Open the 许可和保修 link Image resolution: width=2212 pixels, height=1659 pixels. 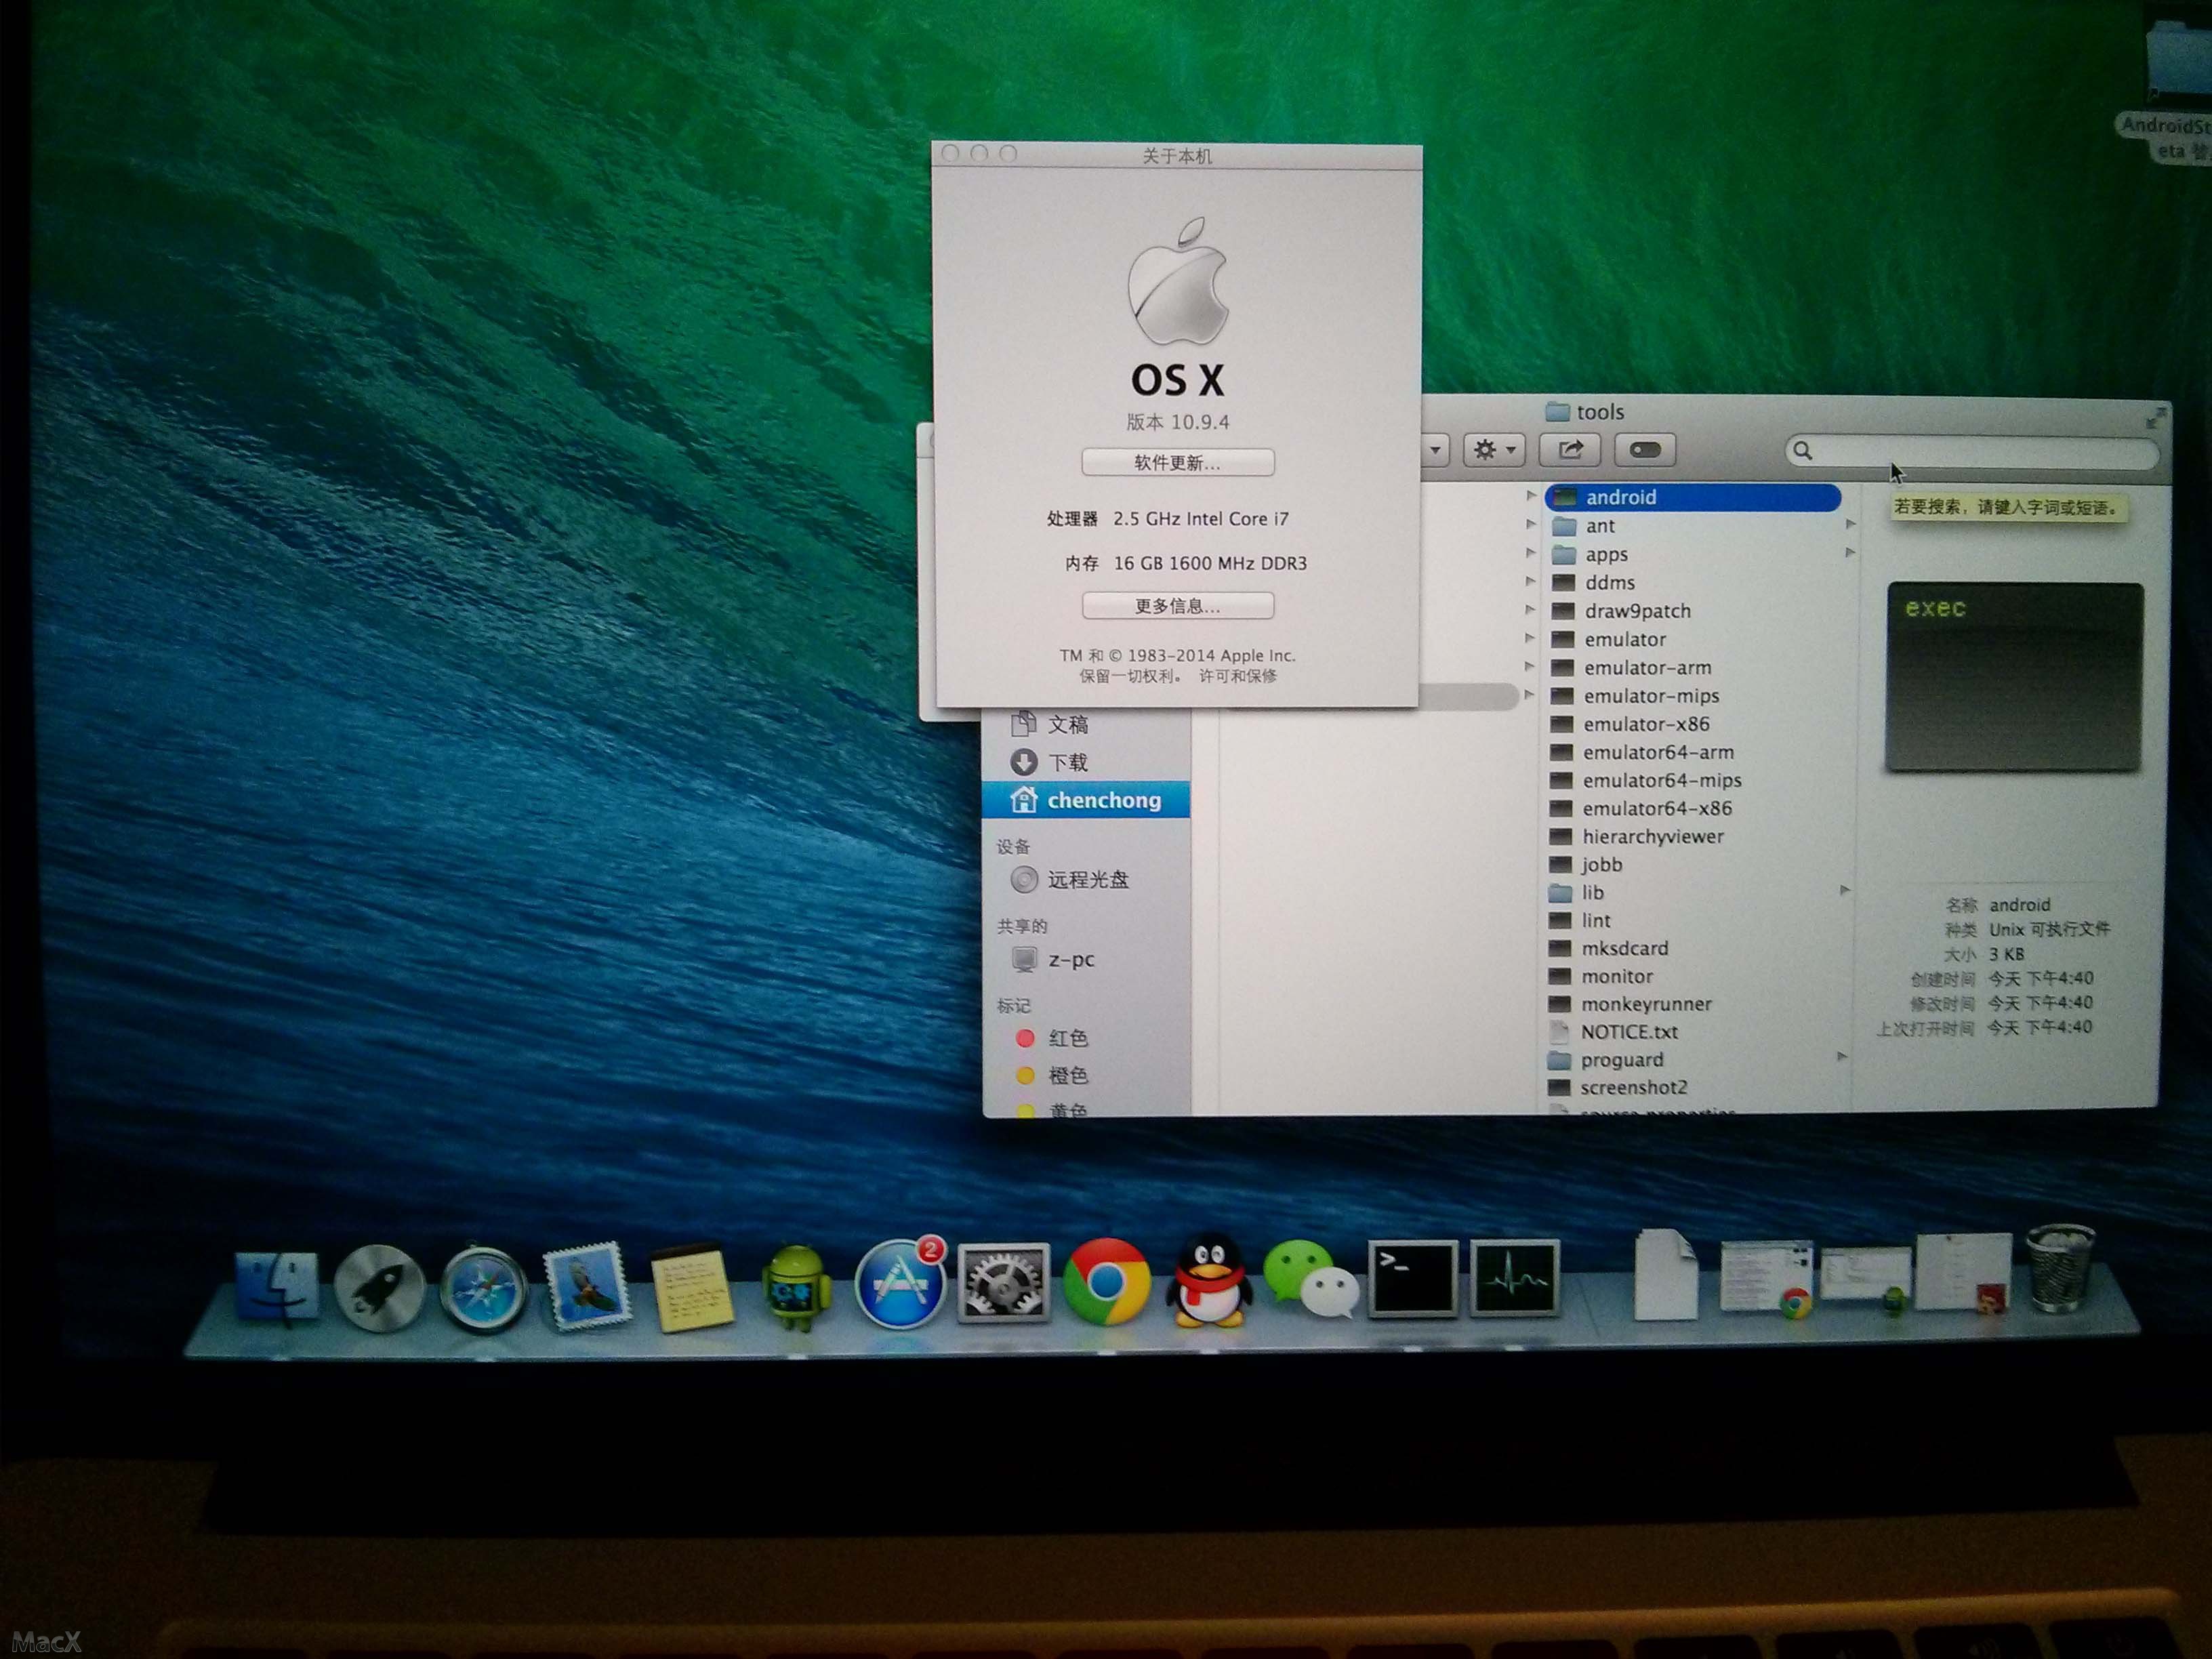tap(1238, 677)
